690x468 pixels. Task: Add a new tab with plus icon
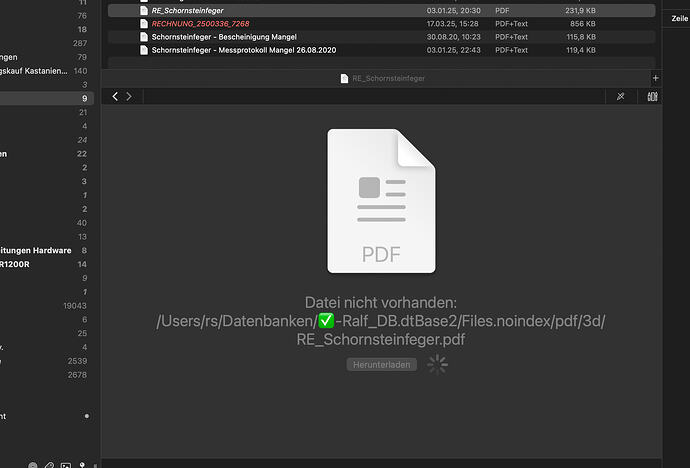(x=656, y=78)
